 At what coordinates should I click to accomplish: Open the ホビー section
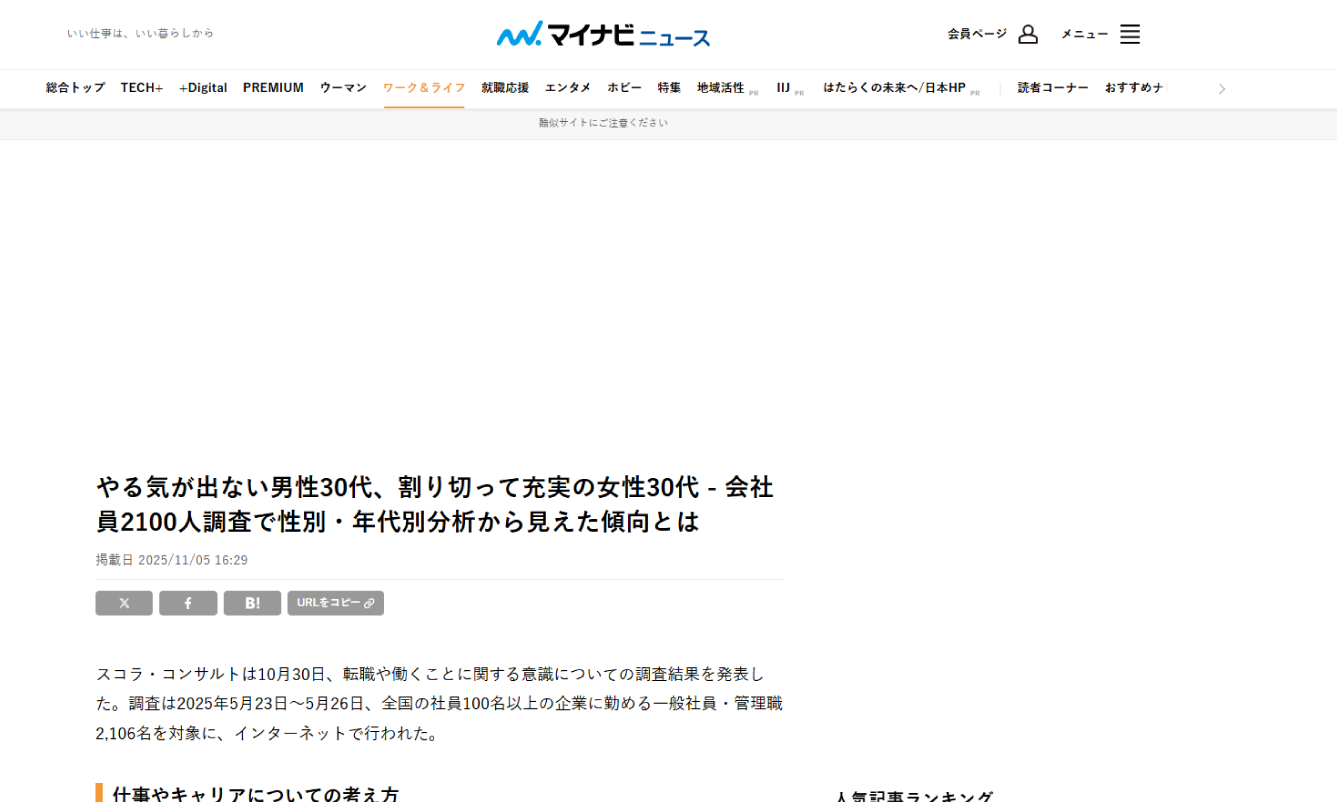click(x=624, y=88)
